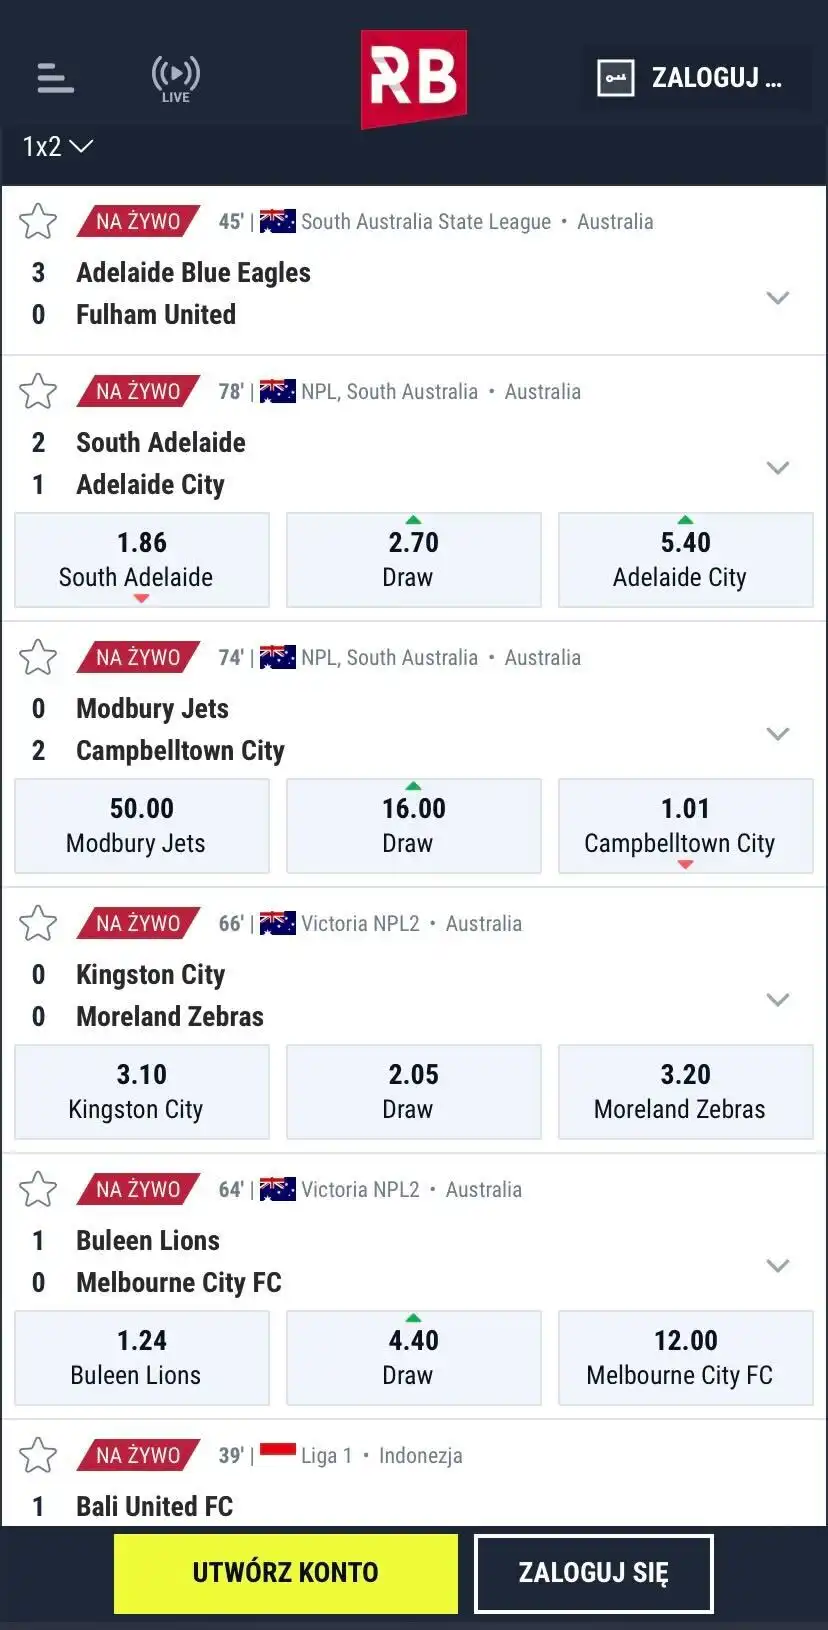
Task: Open the hamburger menu
Action: [x=55, y=77]
